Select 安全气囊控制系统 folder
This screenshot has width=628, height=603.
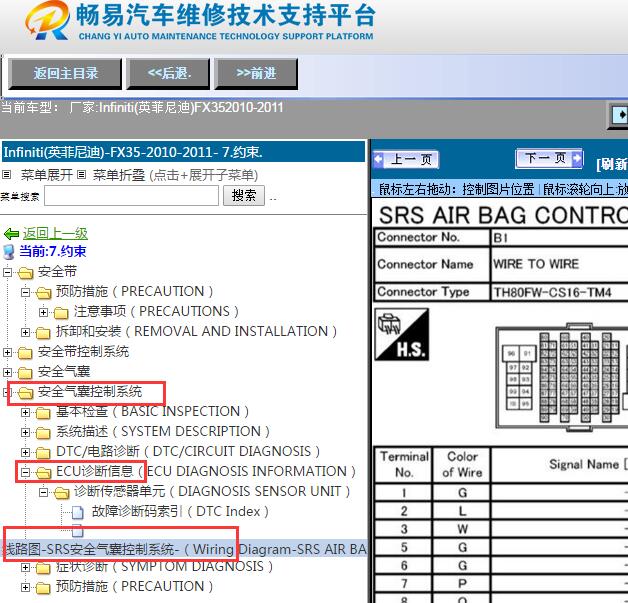pyautogui.click(x=90, y=391)
